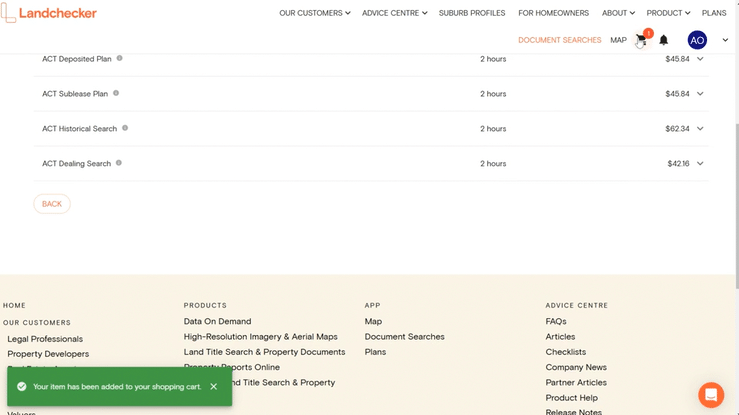Viewport: 739px width, 415px height.
Task: Open the Product menu
Action: coord(668,13)
